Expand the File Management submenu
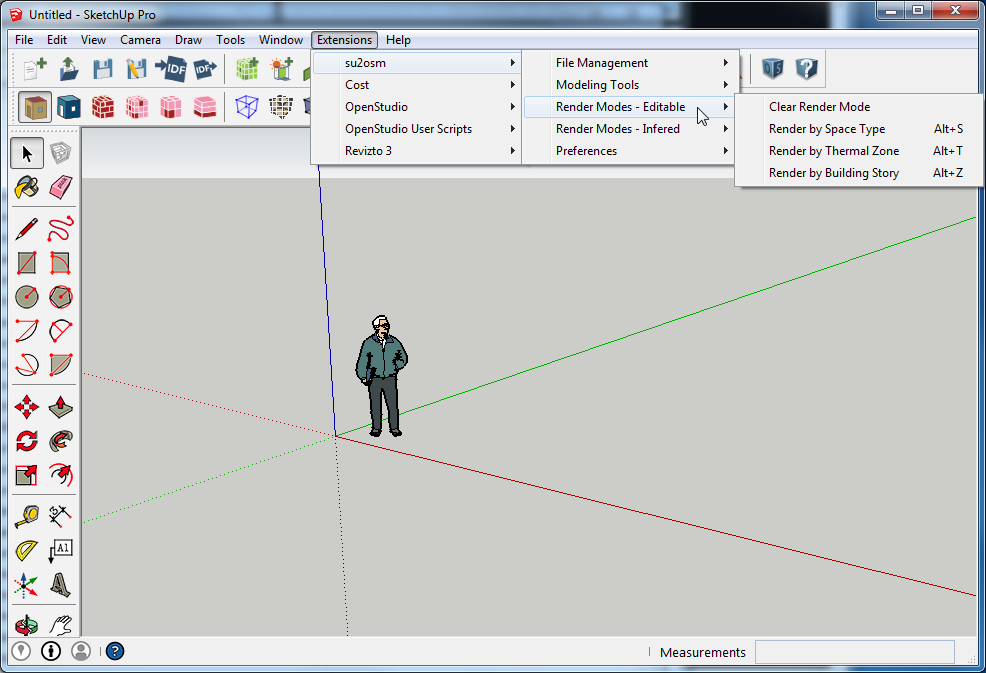The image size is (986, 673). (x=629, y=63)
